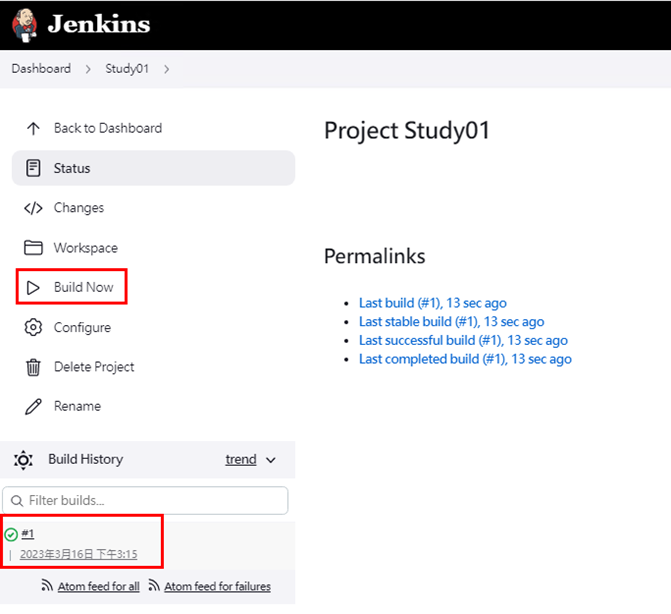Image resolution: width=671 pixels, height=614 pixels.
Task: Click the Delete Project trash icon
Action: (x=33, y=367)
